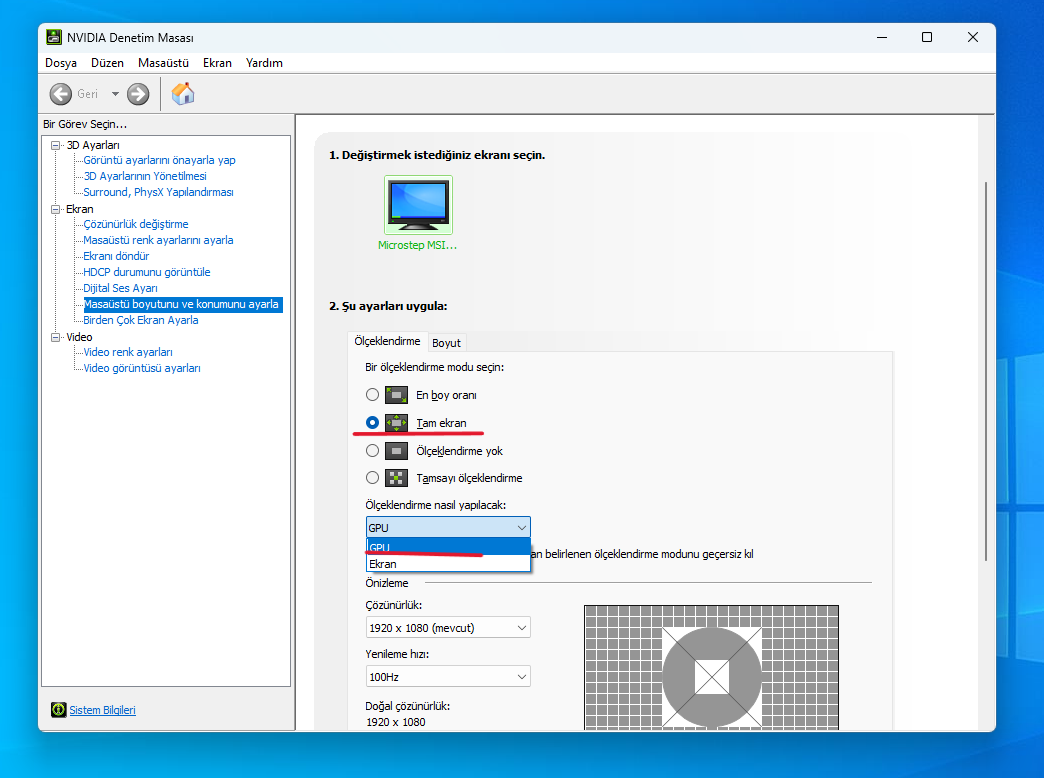This screenshot has height=778, width=1044.
Task: Open 3D Ayarlarının Yönetilmesi
Action: 145,176
